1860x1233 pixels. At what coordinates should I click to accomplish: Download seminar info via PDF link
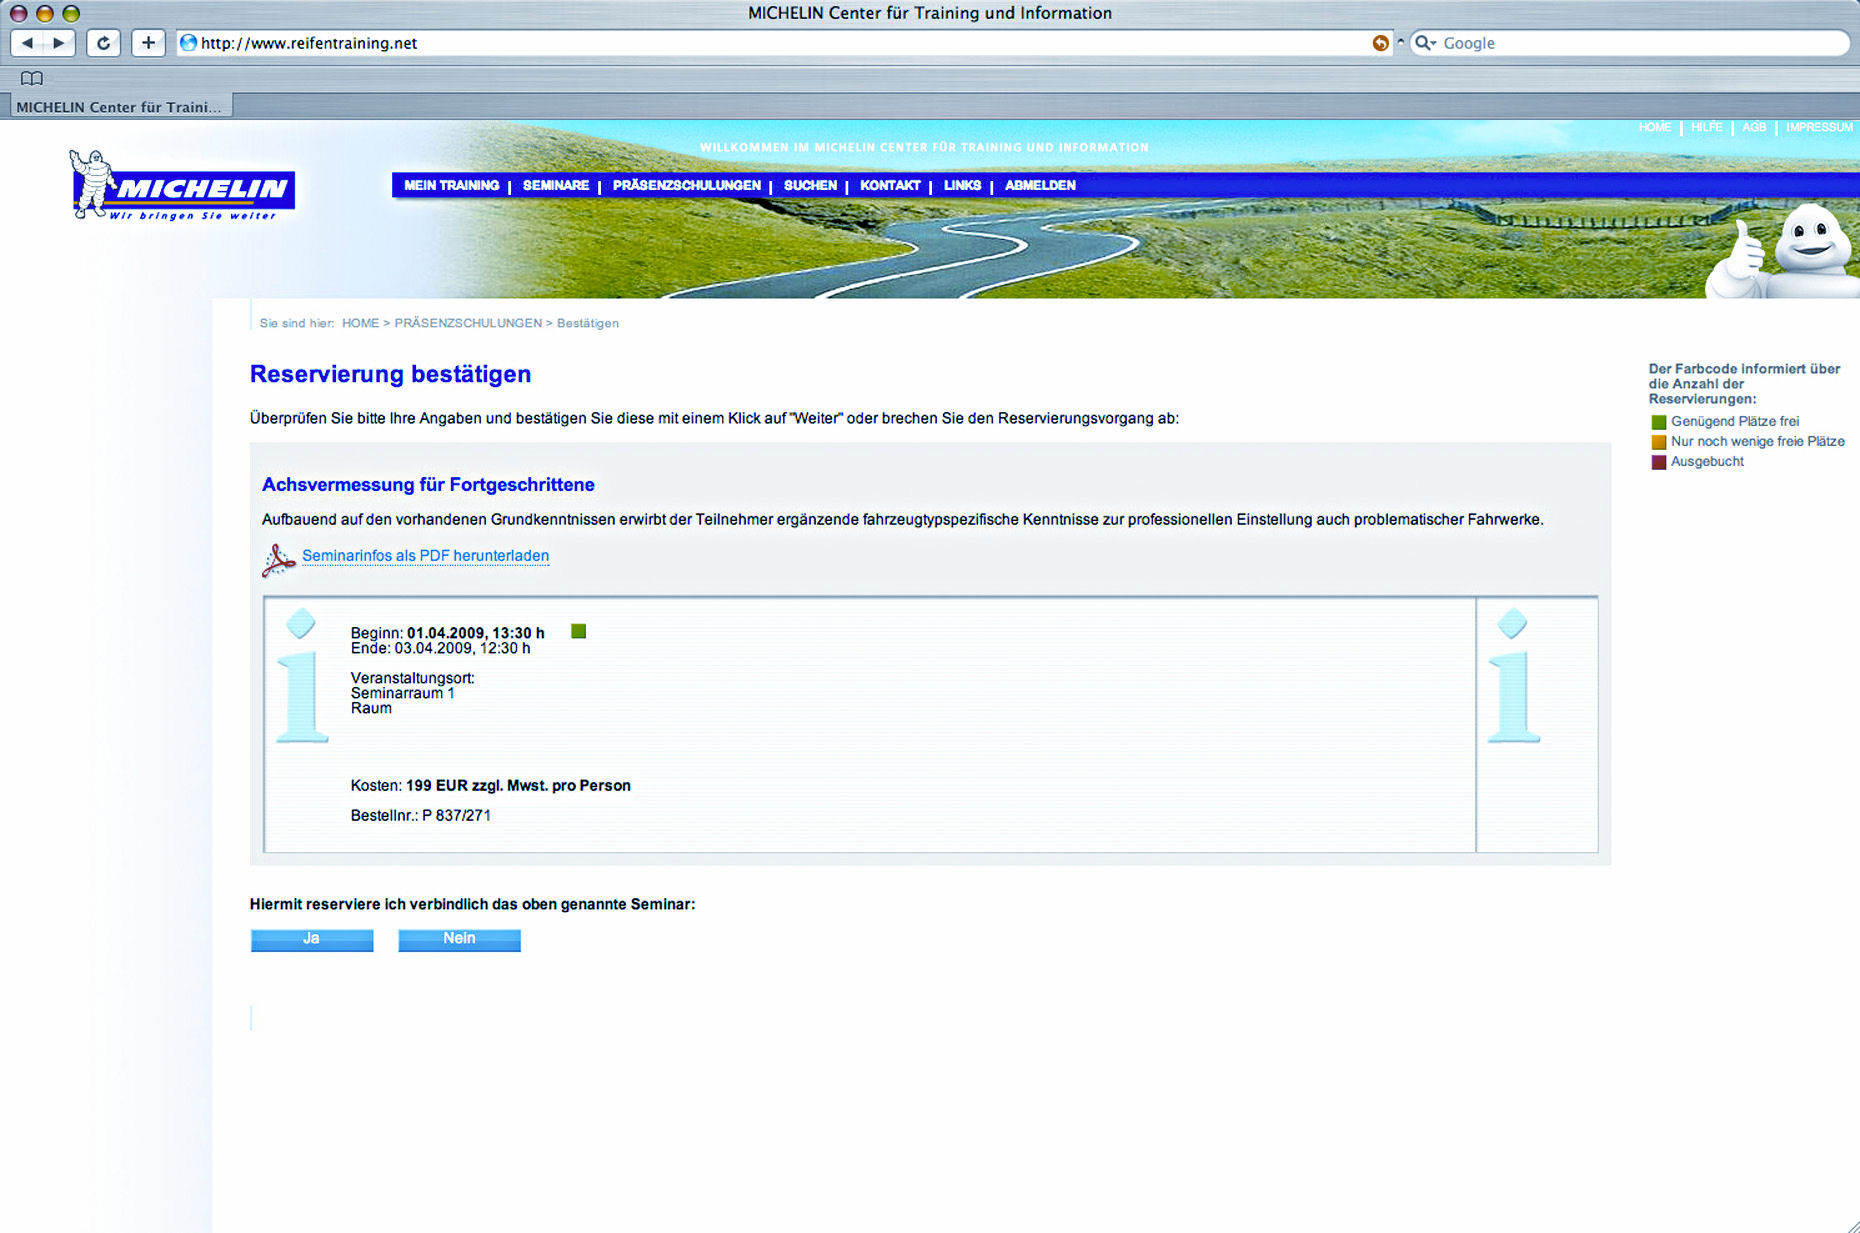(x=425, y=556)
